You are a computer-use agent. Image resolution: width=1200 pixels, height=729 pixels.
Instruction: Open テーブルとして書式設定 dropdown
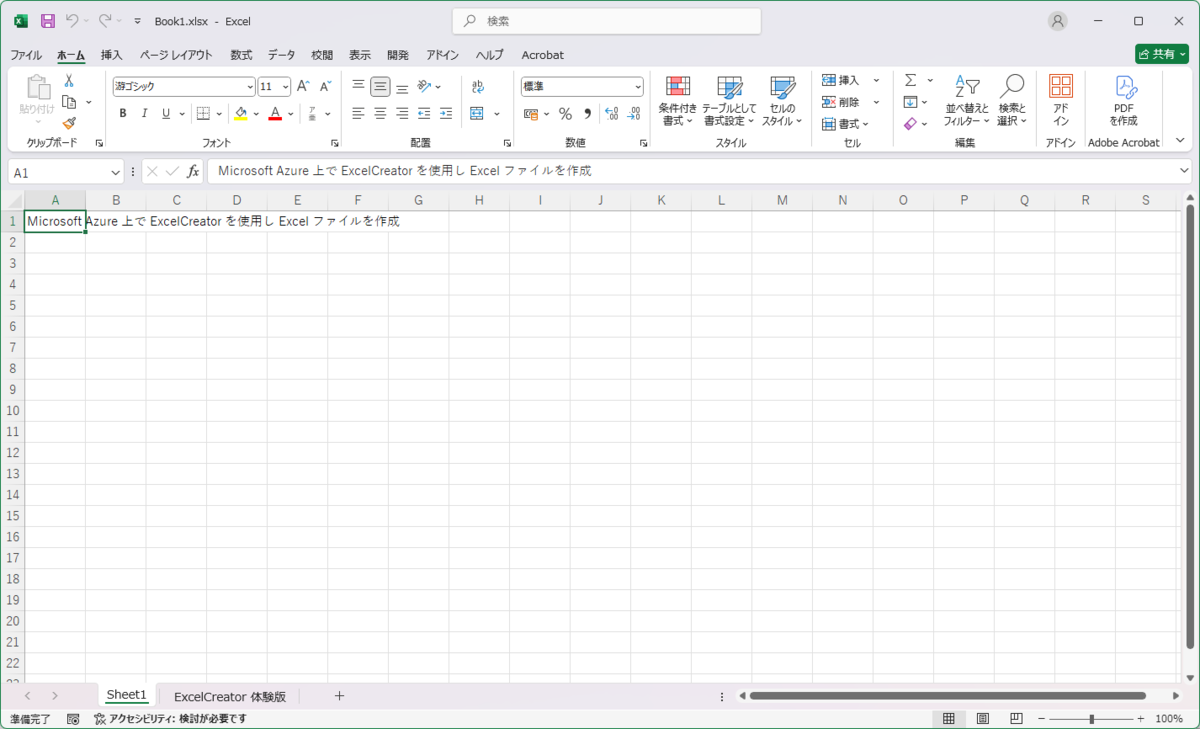[729, 100]
